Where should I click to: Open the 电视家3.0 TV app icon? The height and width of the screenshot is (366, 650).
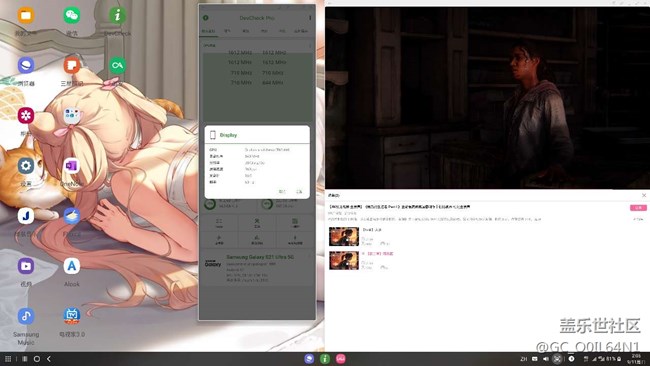click(x=72, y=316)
